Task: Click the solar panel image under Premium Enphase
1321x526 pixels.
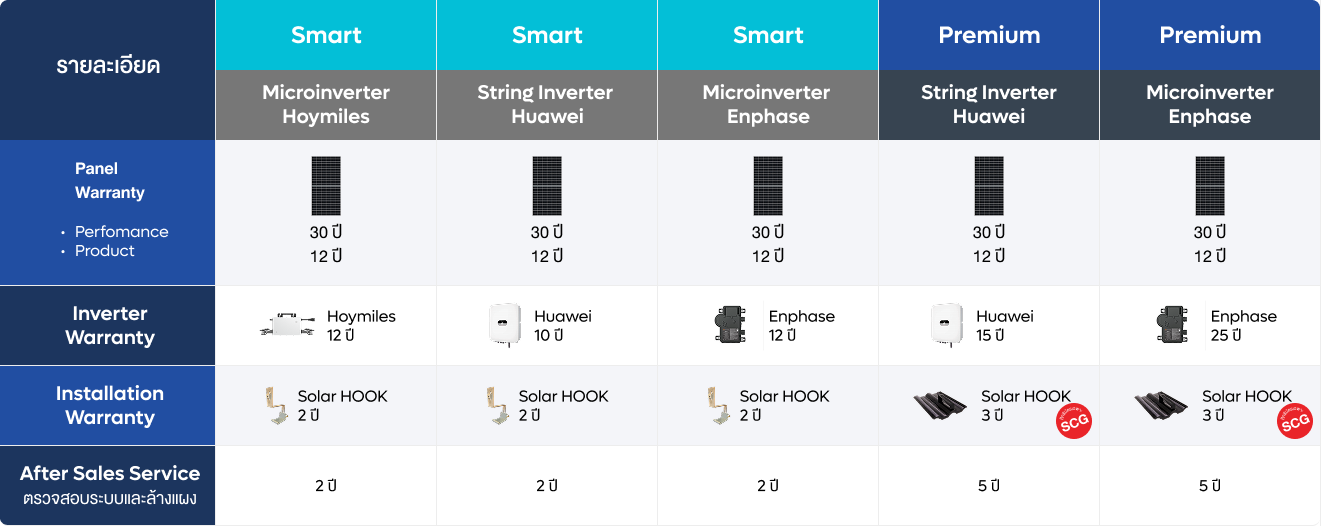Action: point(1209,186)
